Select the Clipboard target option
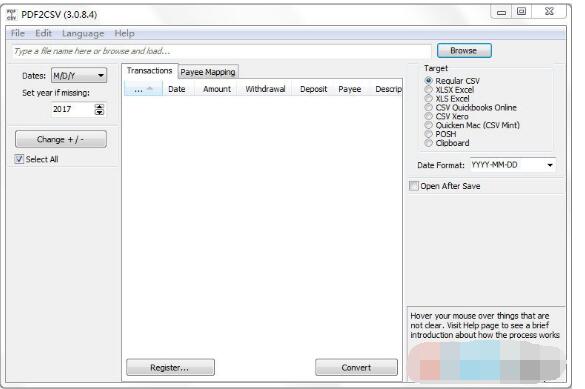 [x=429, y=143]
